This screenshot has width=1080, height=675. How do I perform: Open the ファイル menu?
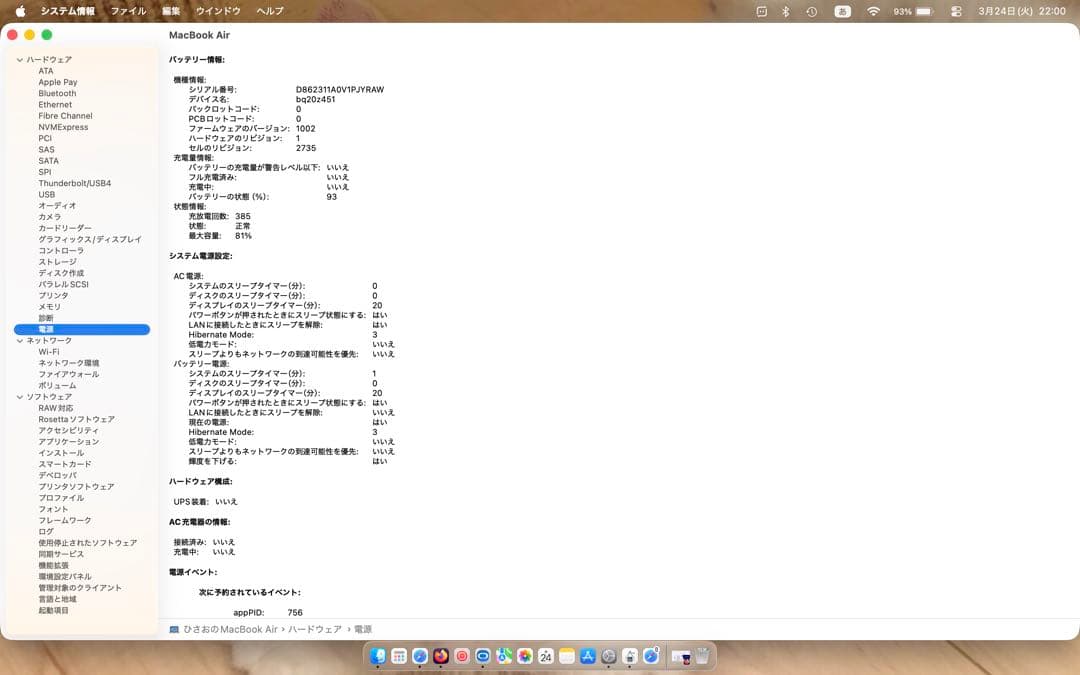[129, 11]
